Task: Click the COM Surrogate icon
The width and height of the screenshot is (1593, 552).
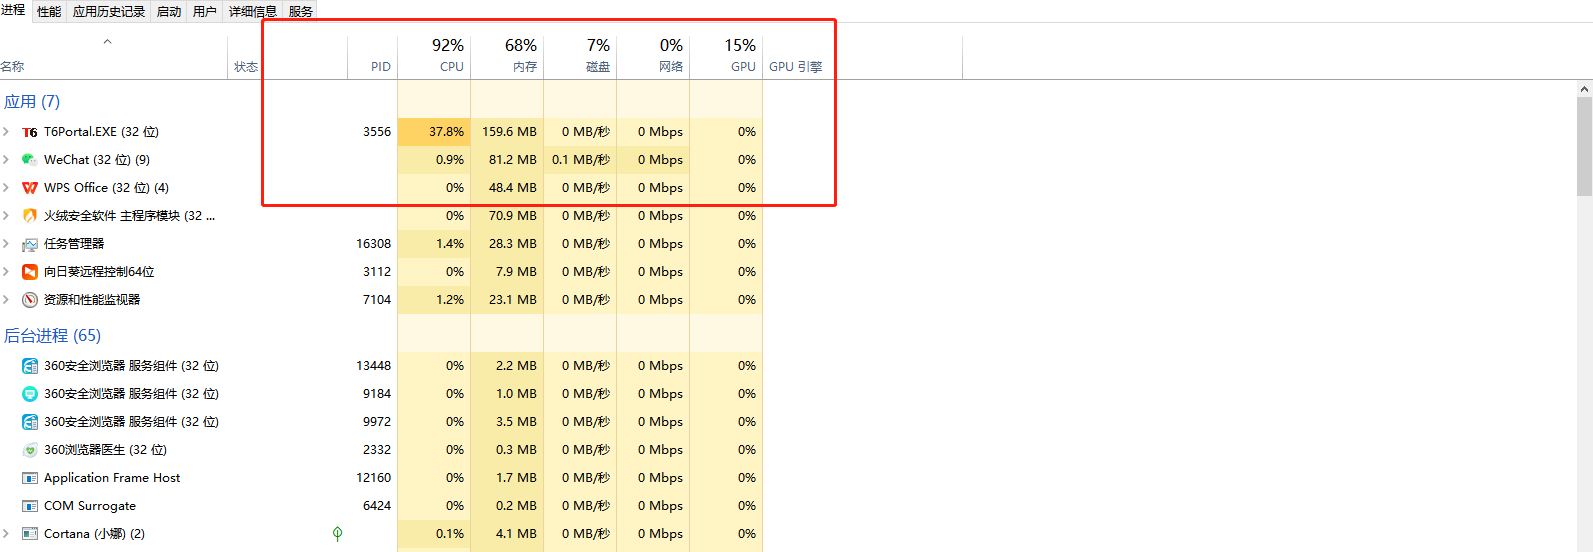Action: point(30,506)
